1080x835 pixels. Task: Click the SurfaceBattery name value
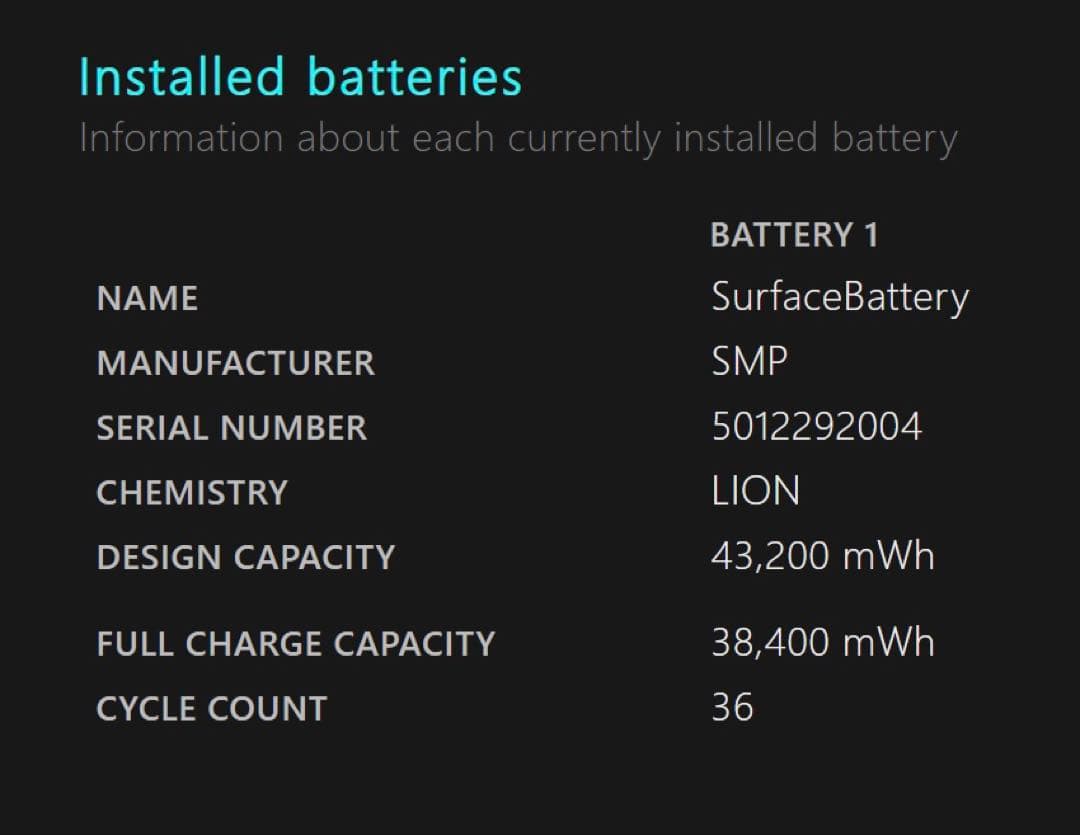click(840, 297)
